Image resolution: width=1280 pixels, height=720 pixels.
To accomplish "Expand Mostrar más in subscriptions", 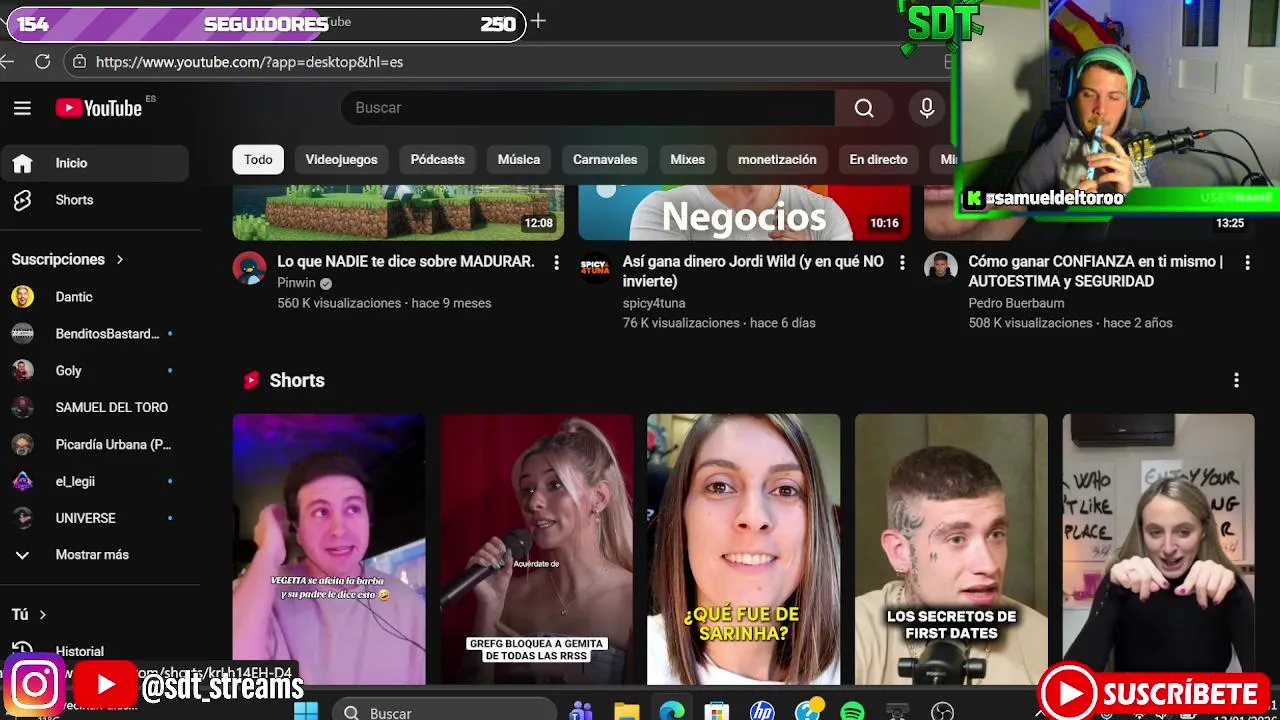I will (94, 555).
